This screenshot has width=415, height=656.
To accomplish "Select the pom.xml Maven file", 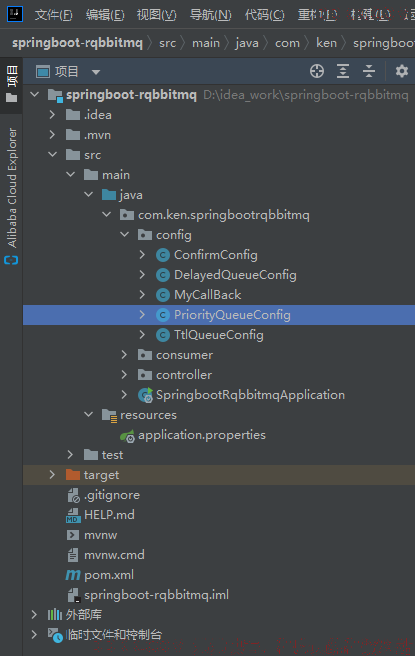I will click(109, 575).
